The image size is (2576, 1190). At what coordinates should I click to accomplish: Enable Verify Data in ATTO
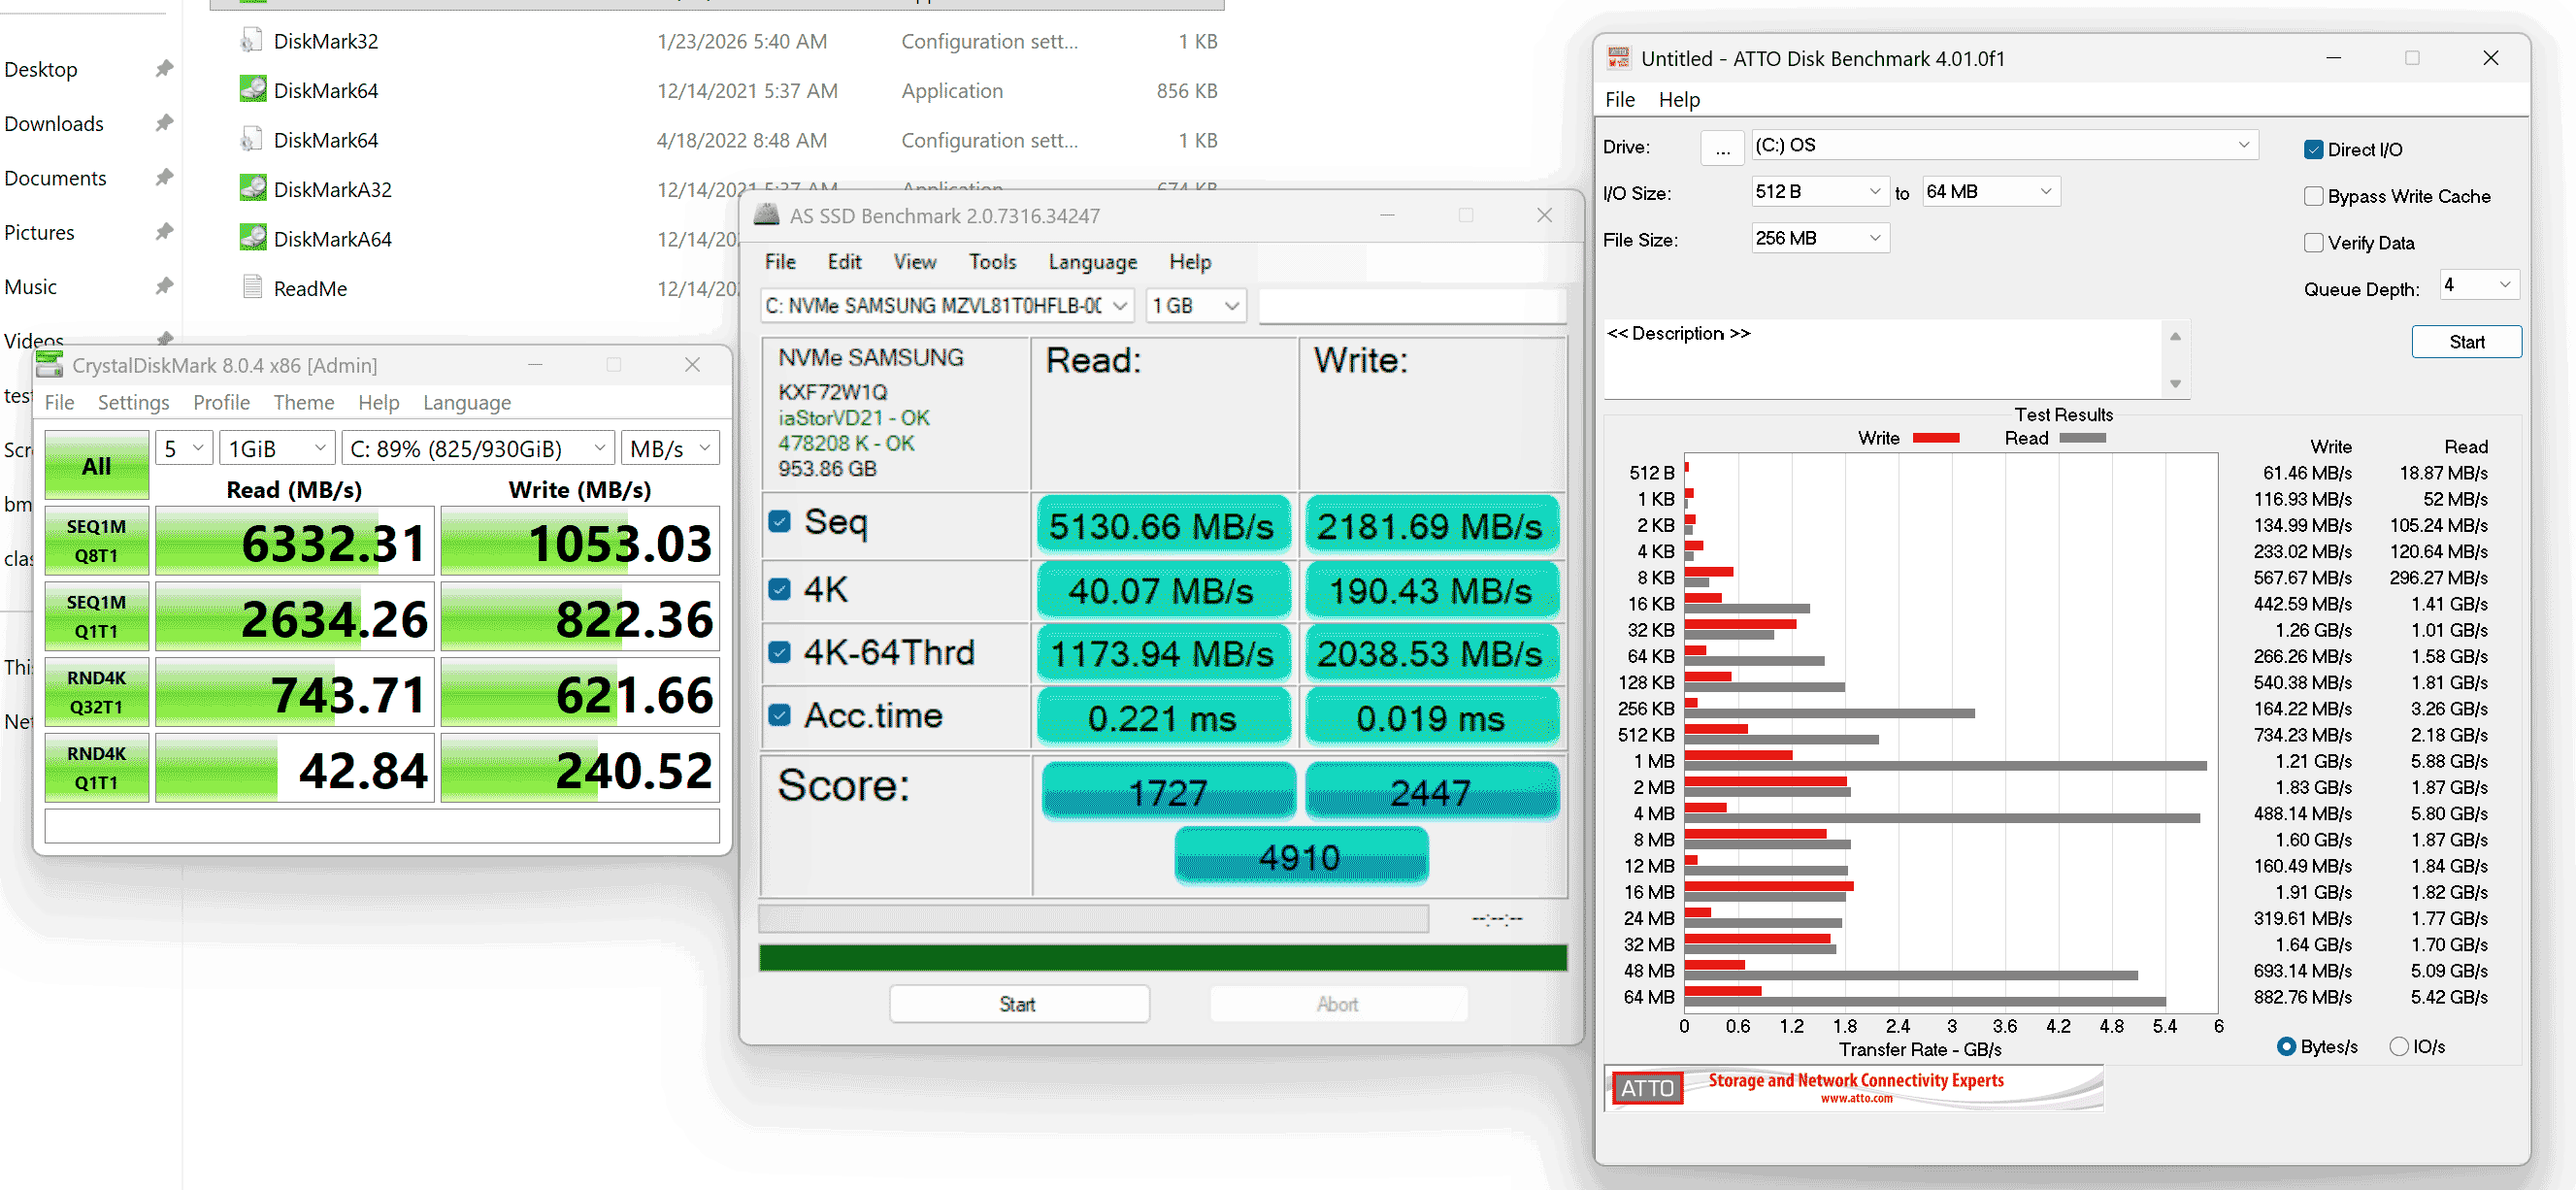[2313, 242]
